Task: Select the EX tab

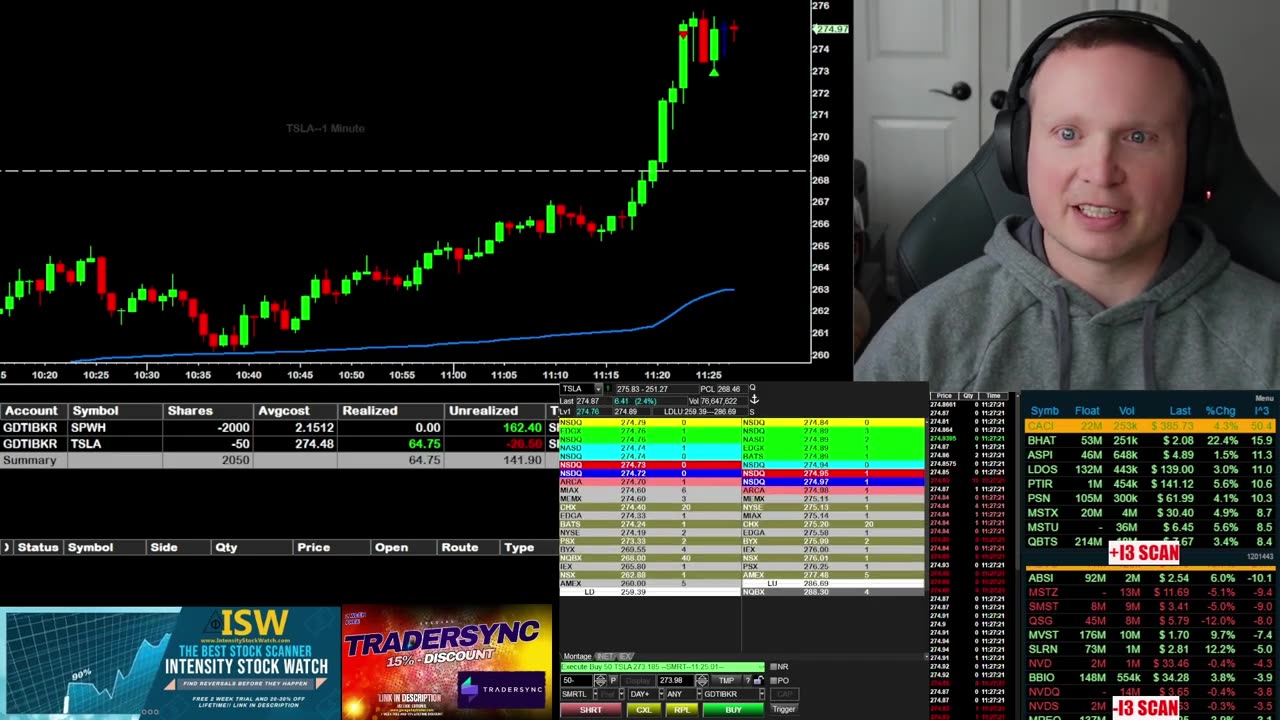Action: (626, 656)
